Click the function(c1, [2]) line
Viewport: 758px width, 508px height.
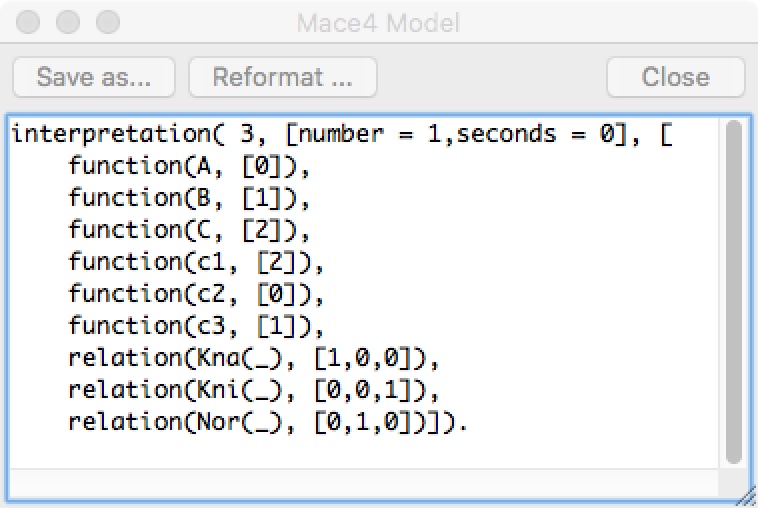tap(196, 262)
